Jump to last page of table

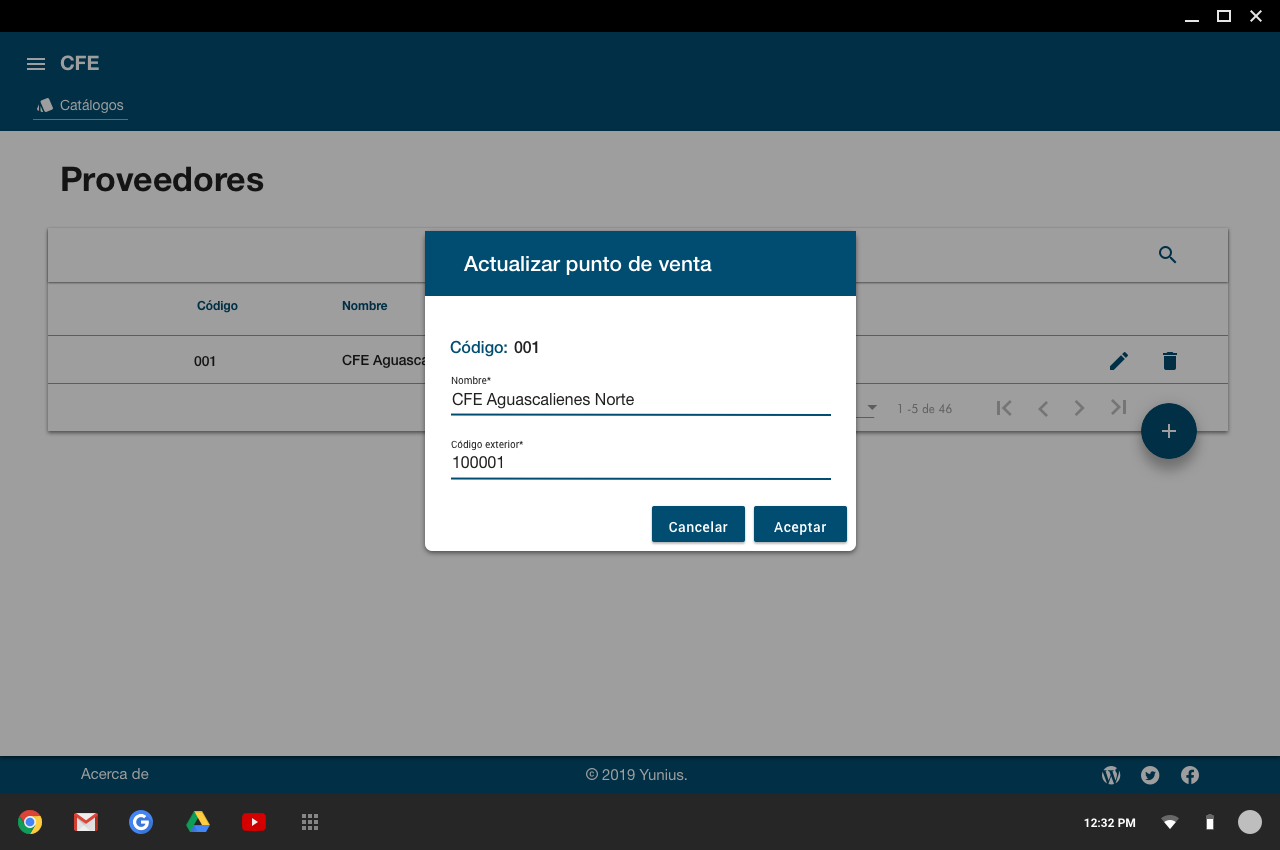pyautogui.click(x=1118, y=408)
